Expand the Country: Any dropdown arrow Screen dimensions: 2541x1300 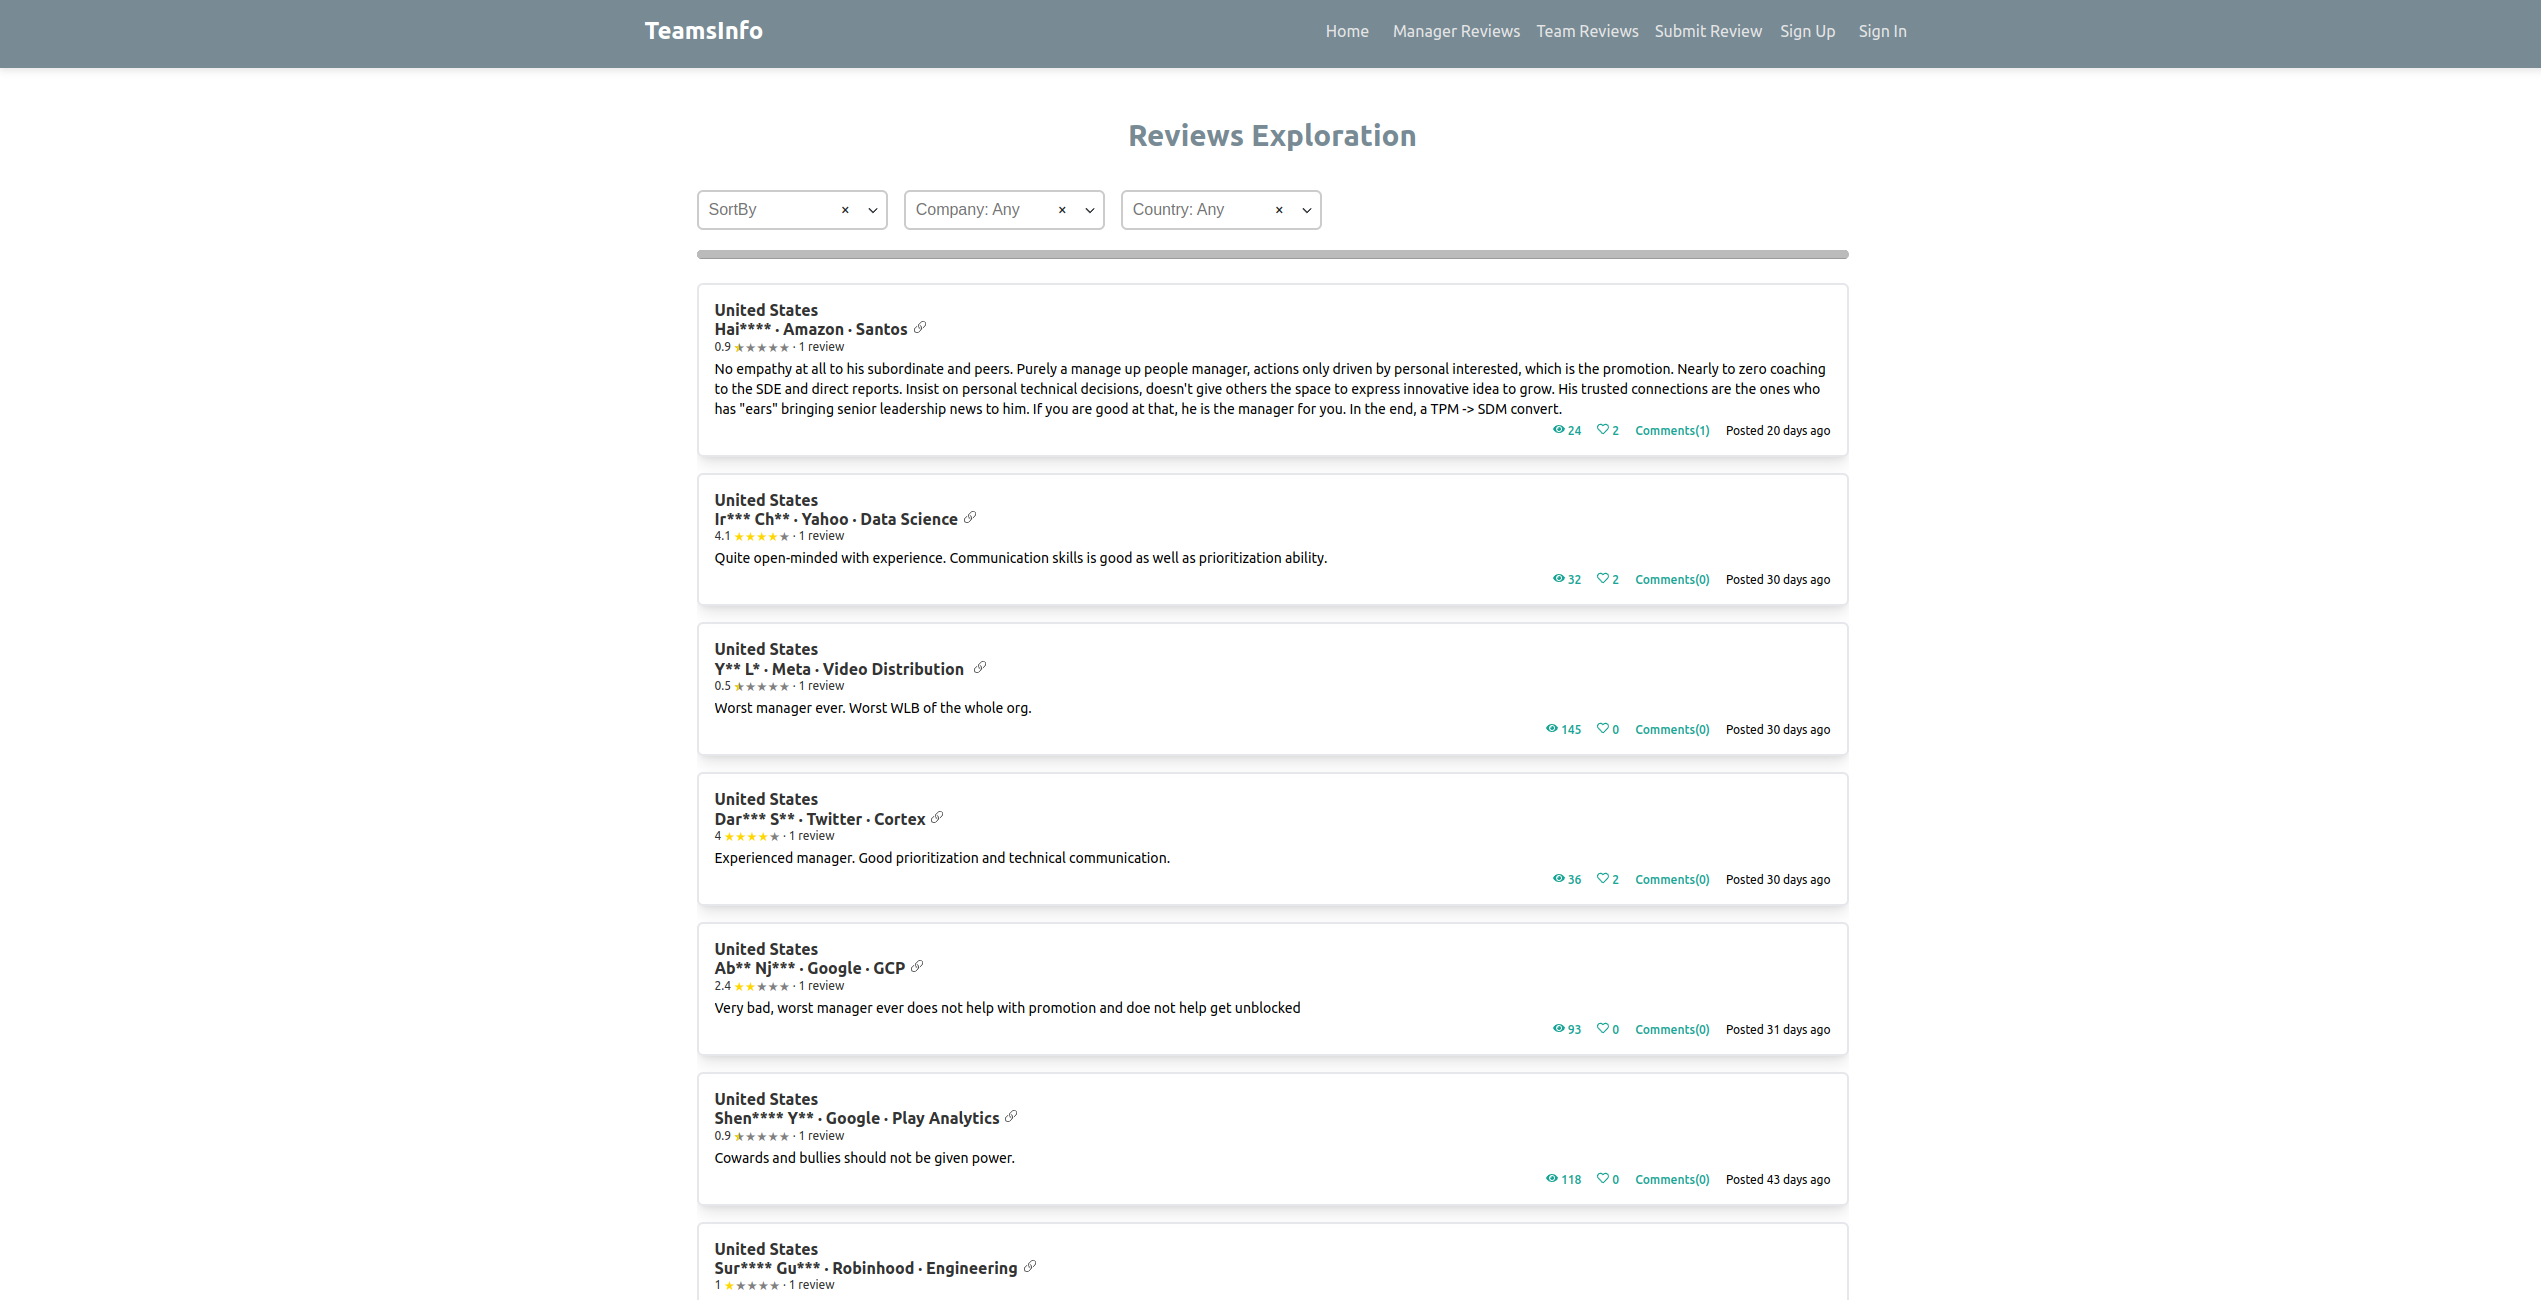click(x=1307, y=210)
